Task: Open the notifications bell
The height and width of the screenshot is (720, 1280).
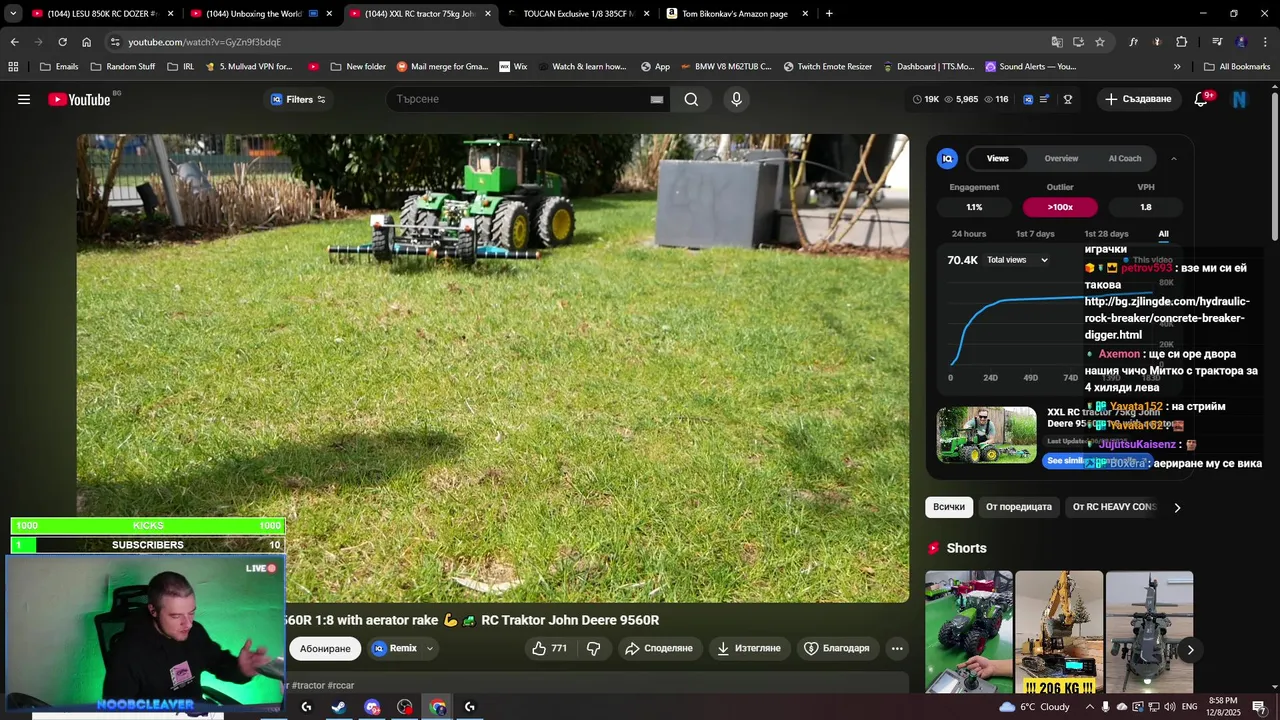Action: point(1202,99)
